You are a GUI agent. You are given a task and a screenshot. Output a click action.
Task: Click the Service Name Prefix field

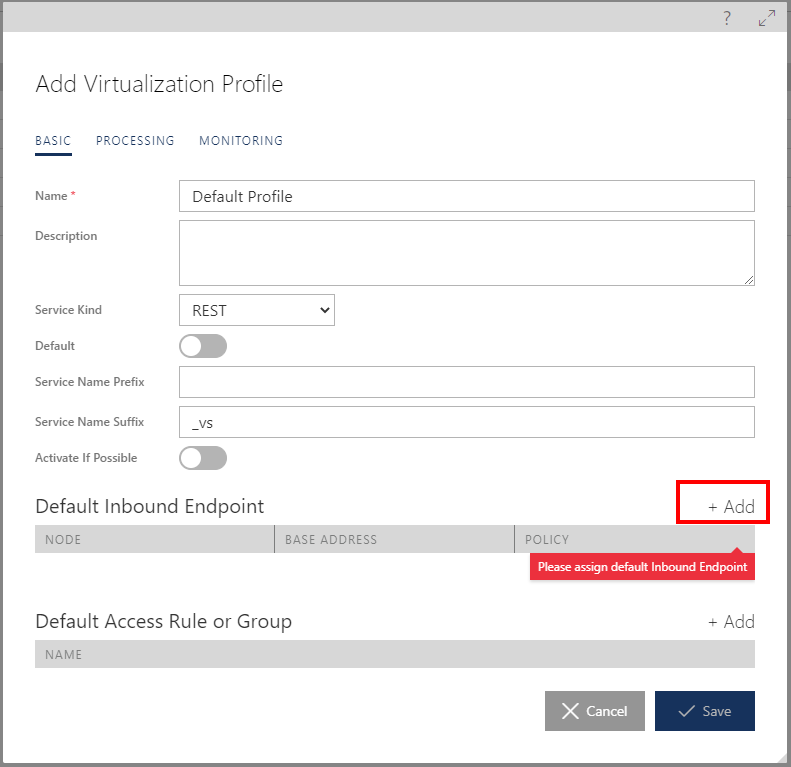[x=466, y=382]
